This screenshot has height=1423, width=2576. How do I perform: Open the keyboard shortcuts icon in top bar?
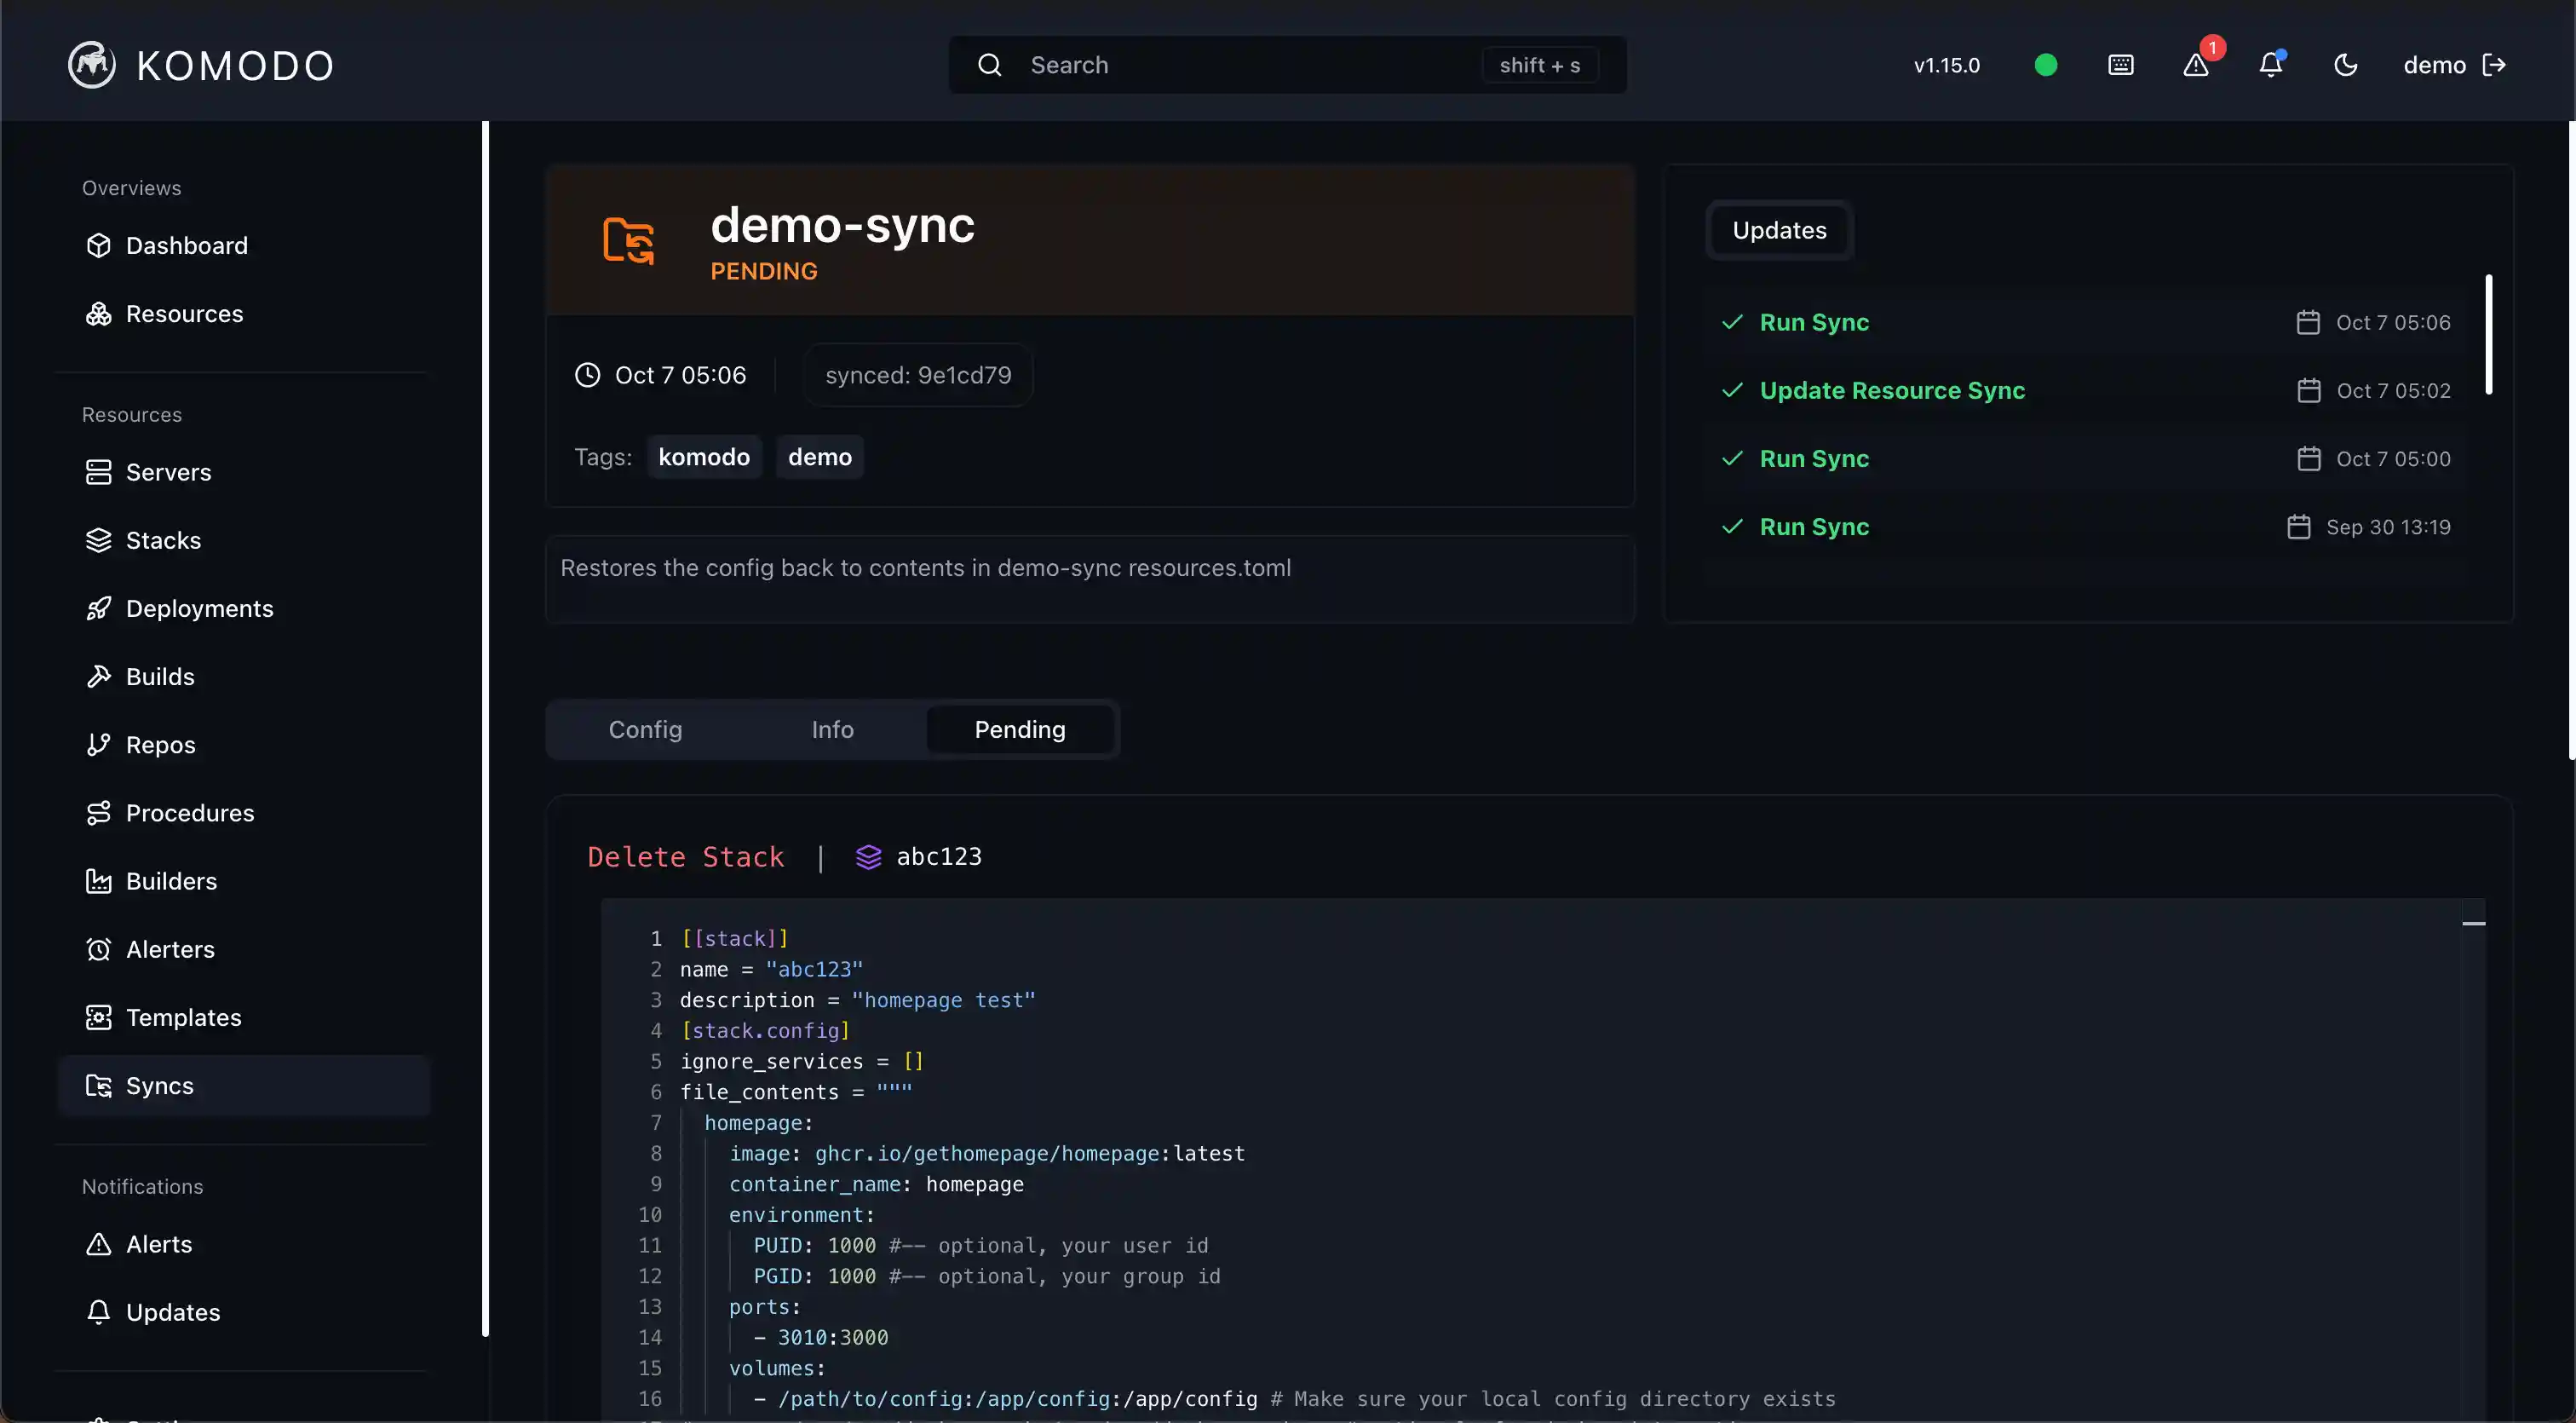[2121, 64]
